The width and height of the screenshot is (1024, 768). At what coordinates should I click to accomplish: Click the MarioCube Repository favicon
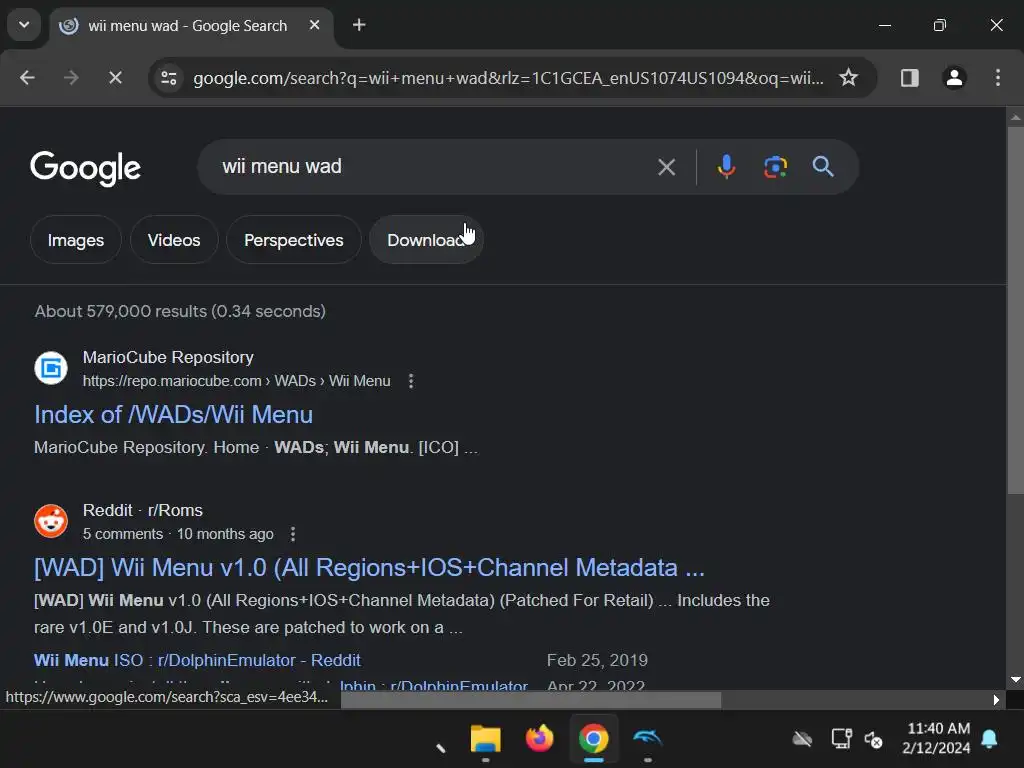coord(51,368)
